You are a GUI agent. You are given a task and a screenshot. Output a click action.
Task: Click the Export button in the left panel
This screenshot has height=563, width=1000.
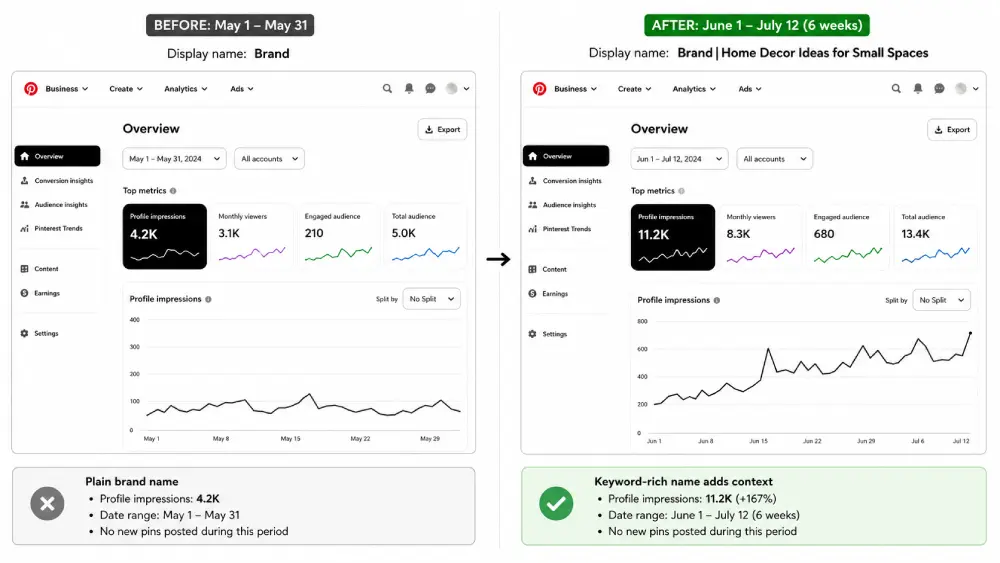point(443,129)
